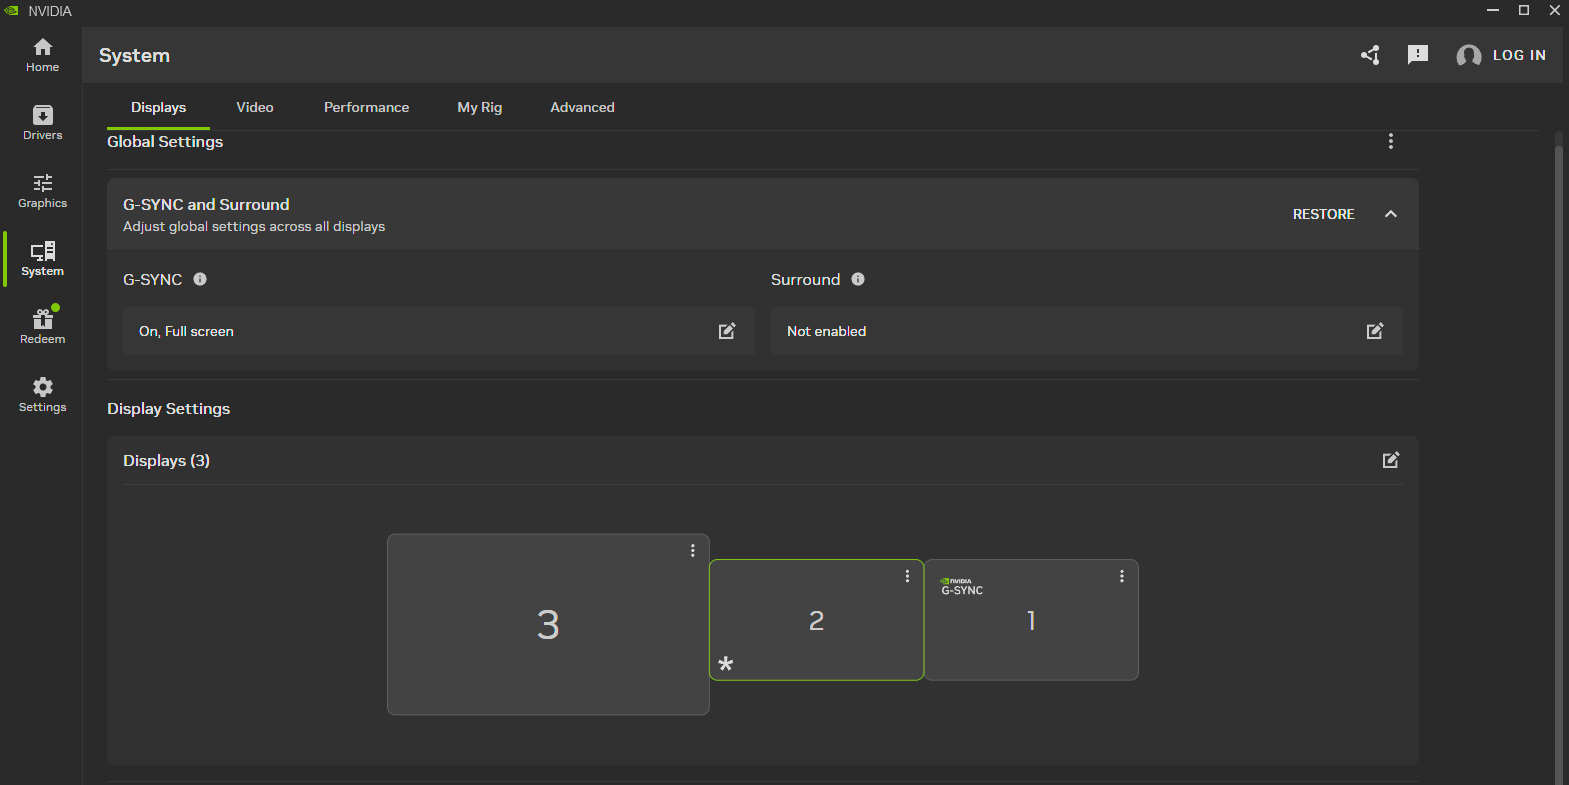Edit the Surround Not enabled setting
The height and width of the screenshot is (785, 1569).
[1375, 331]
